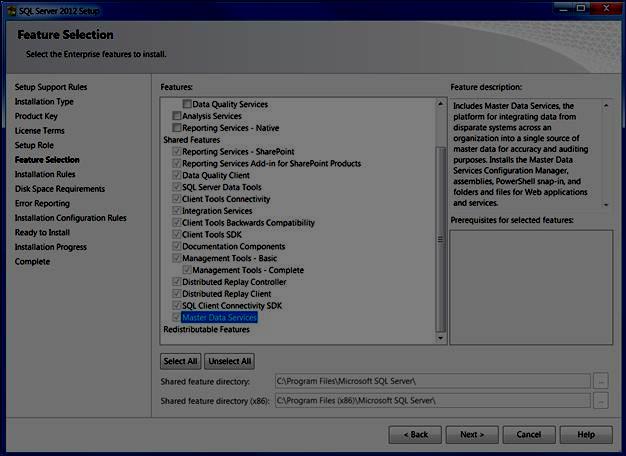
Task: Click the Redistributable Features group heading
Action: 206,329
